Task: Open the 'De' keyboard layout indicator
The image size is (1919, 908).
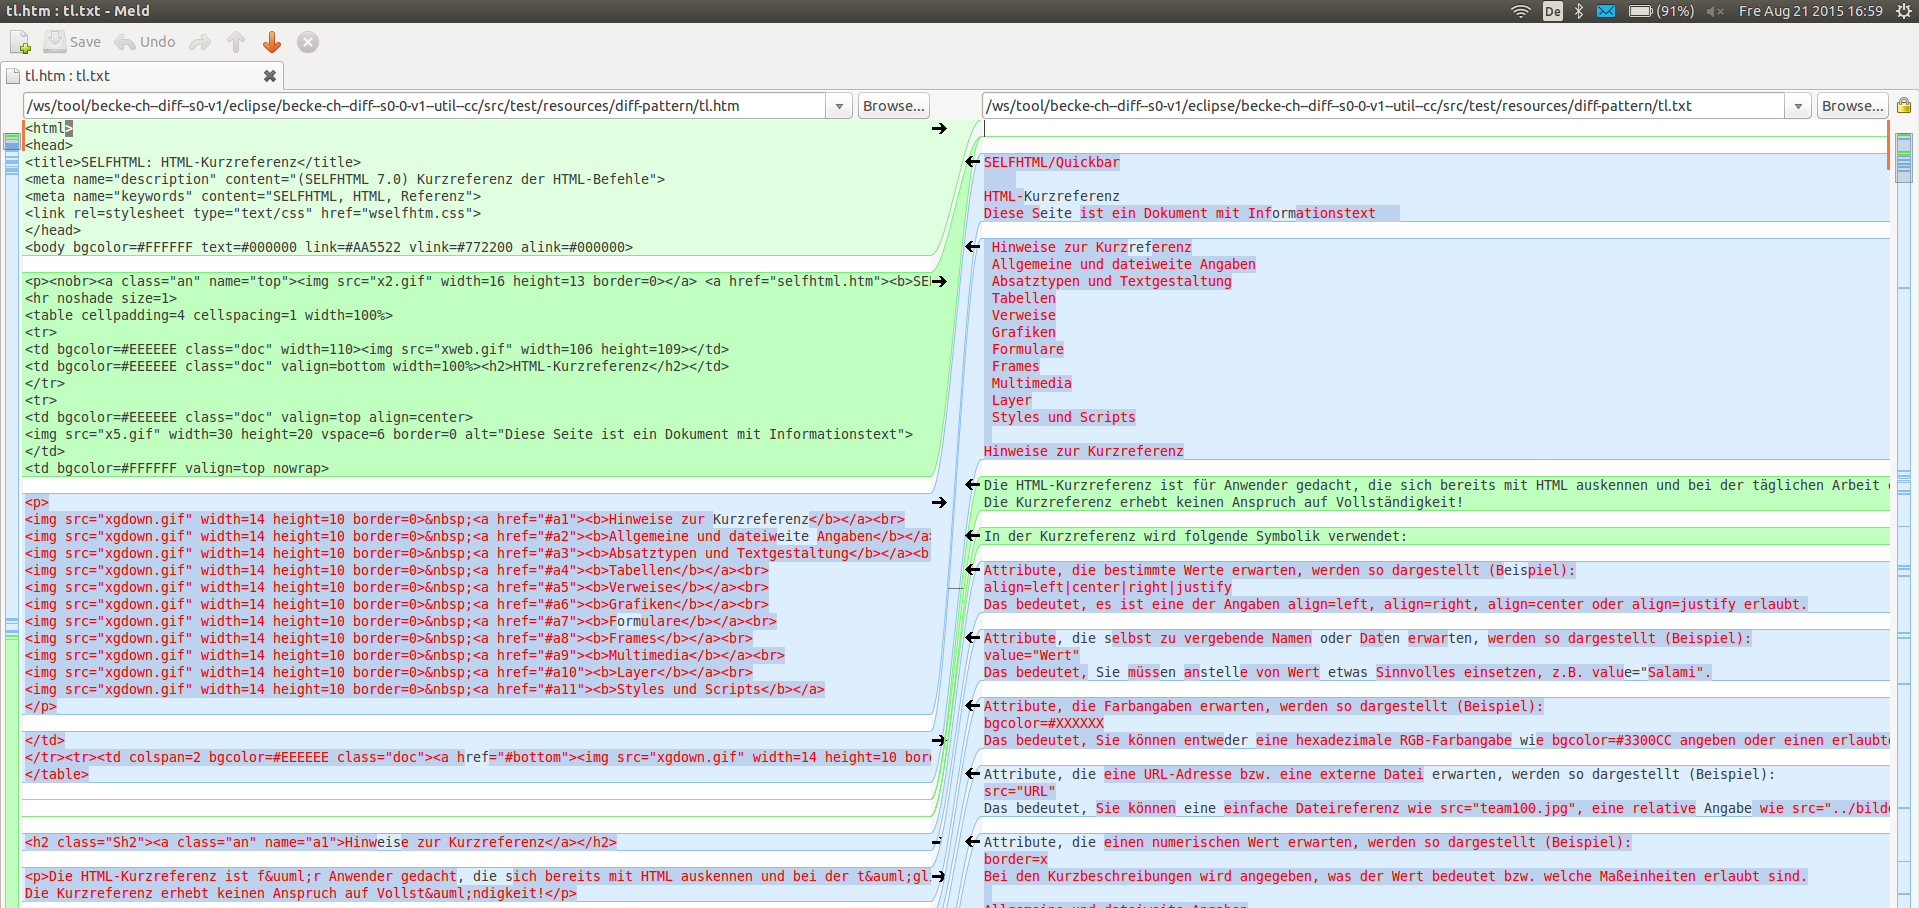Action: 1552,11
